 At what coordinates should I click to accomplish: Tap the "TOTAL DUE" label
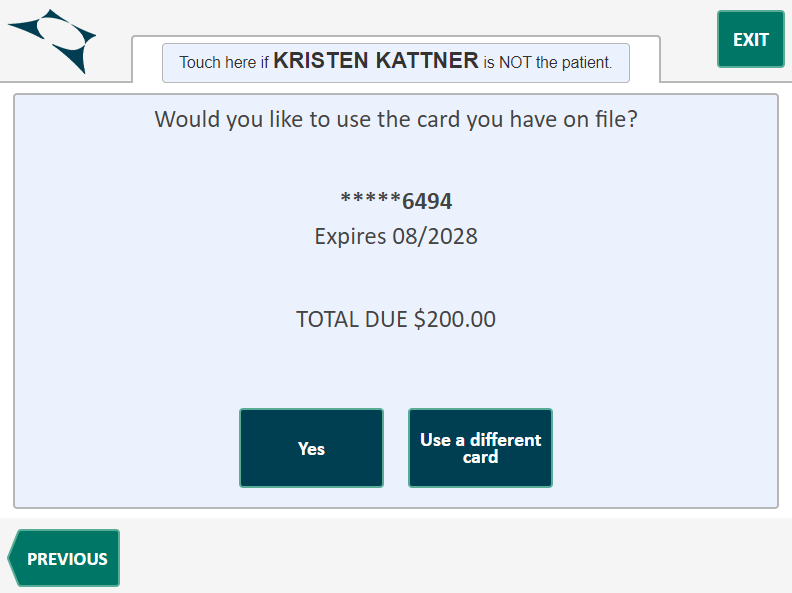coord(352,320)
